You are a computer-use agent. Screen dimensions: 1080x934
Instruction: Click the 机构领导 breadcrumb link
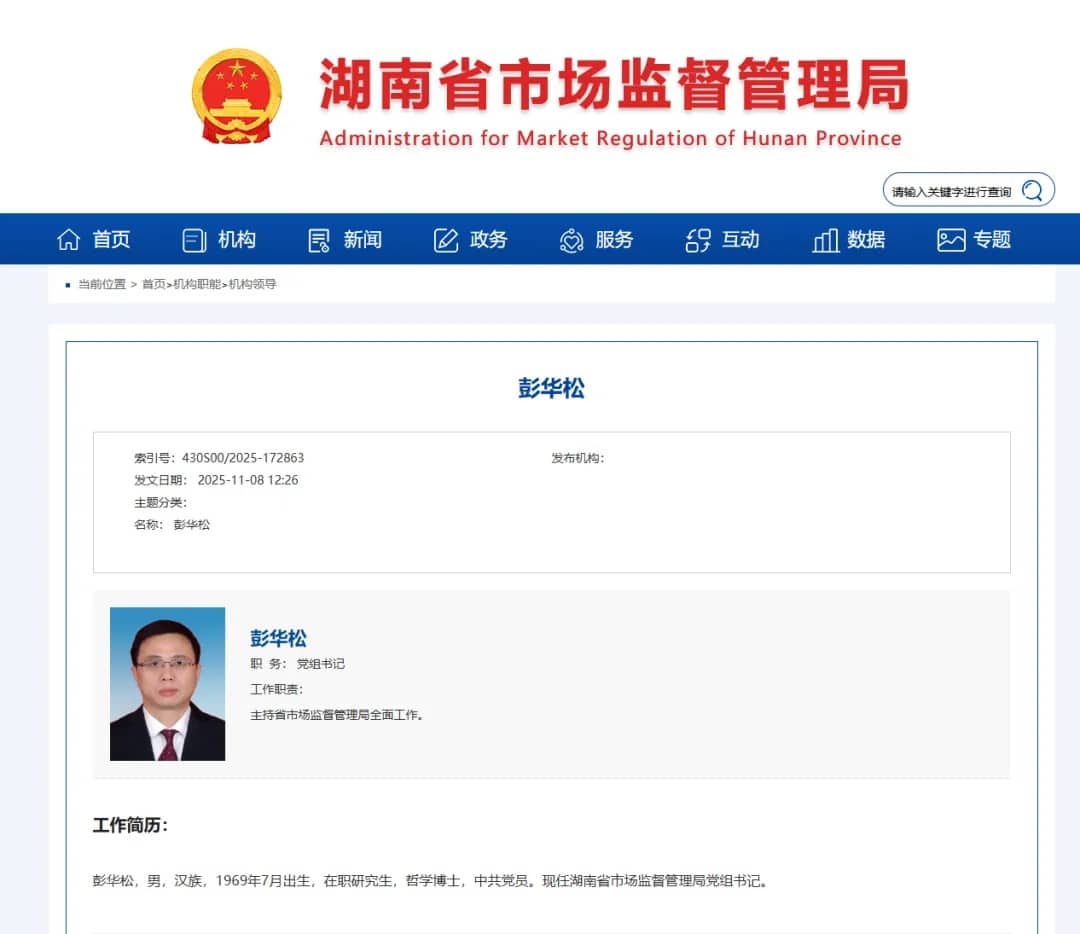coord(250,284)
